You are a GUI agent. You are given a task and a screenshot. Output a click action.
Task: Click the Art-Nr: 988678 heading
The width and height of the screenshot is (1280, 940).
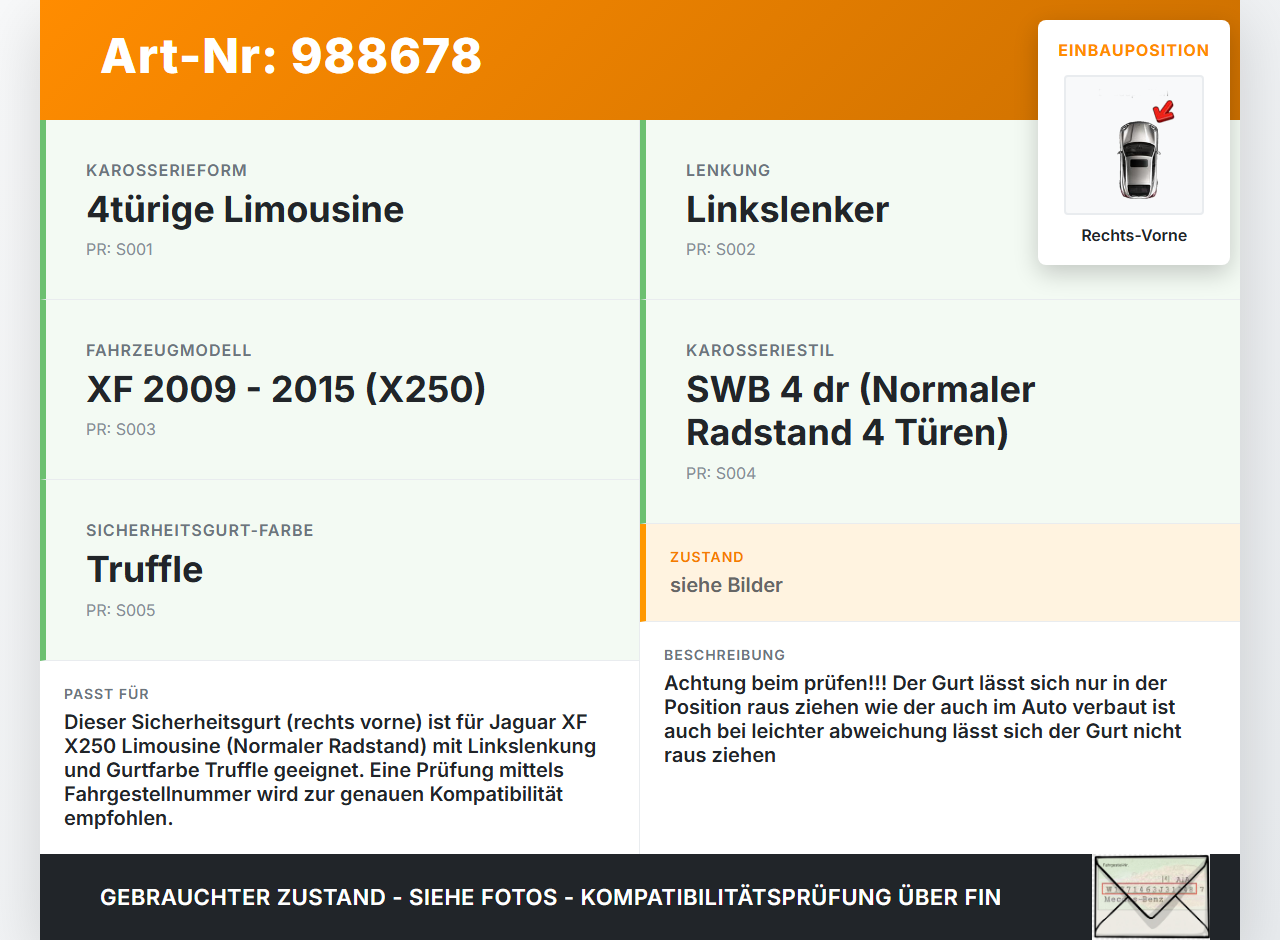(x=290, y=58)
